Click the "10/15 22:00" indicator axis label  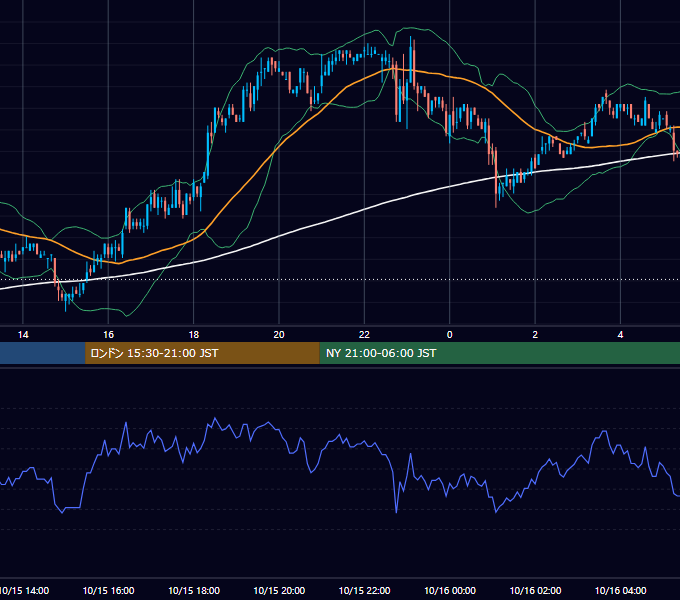point(364,590)
